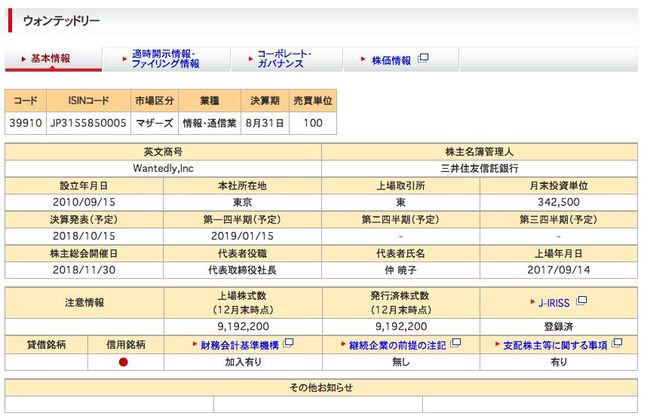Click the 登録済 status under J-IRISS
This screenshot has height=419, width=650.
[559, 327]
